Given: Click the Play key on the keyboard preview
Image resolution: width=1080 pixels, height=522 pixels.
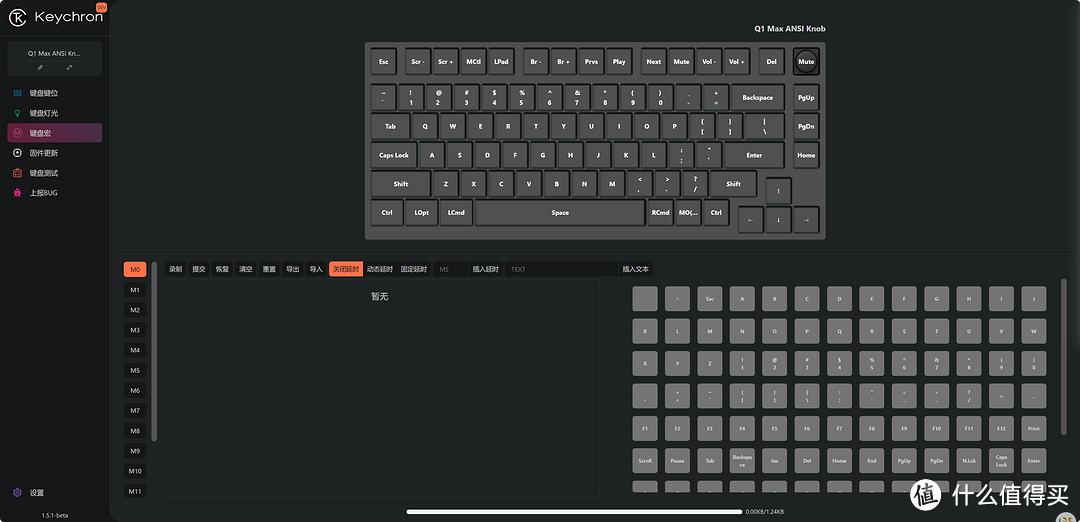Looking at the screenshot, I should [x=619, y=61].
